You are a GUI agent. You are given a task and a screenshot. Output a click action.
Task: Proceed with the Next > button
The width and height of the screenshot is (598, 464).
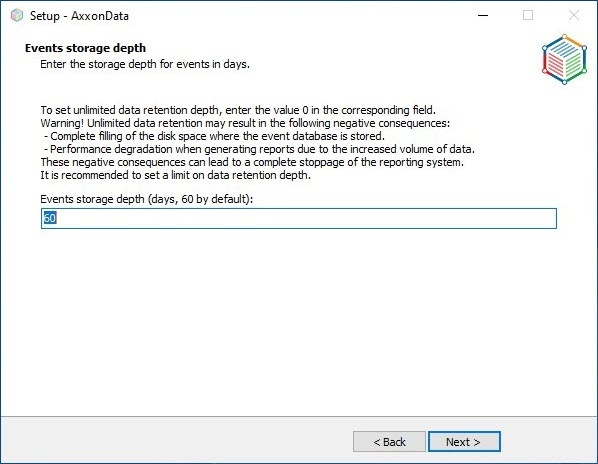click(x=464, y=442)
